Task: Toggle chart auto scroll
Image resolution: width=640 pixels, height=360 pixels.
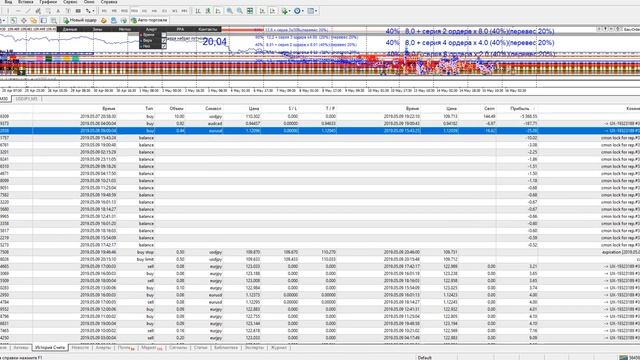Action: pos(262,11)
